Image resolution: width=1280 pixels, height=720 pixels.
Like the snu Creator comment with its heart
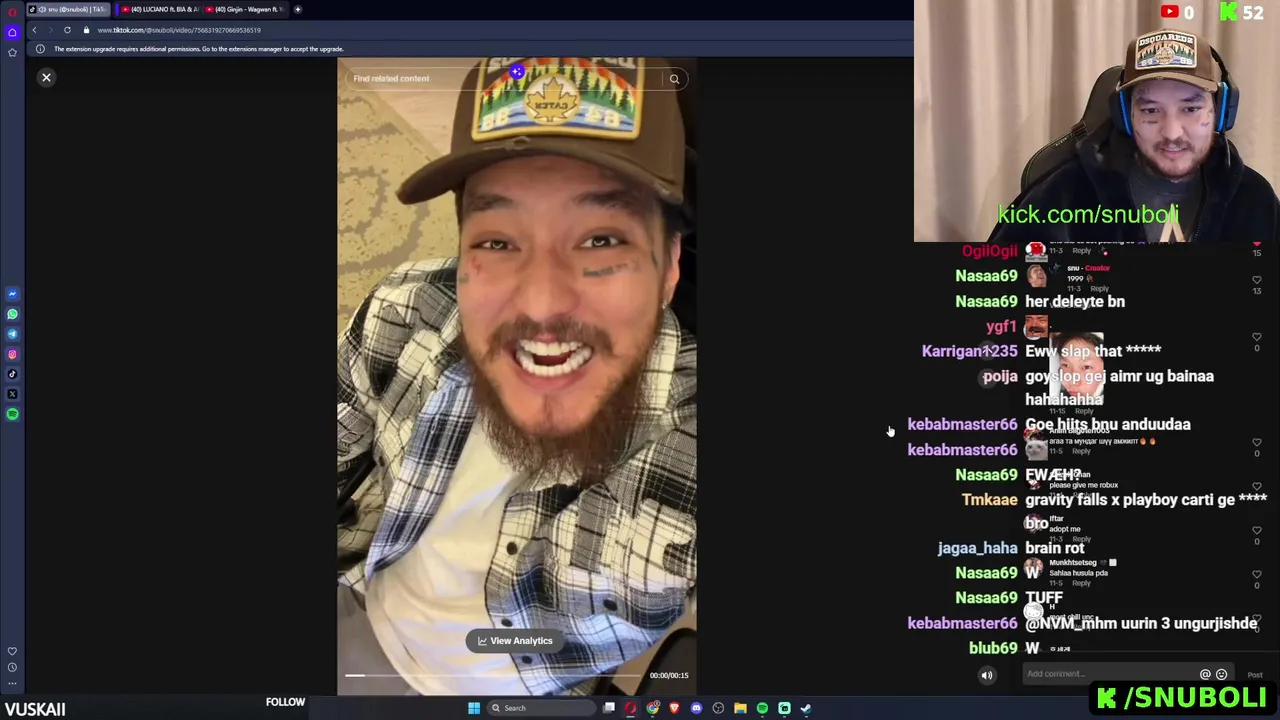click(x=1257, y=280)
